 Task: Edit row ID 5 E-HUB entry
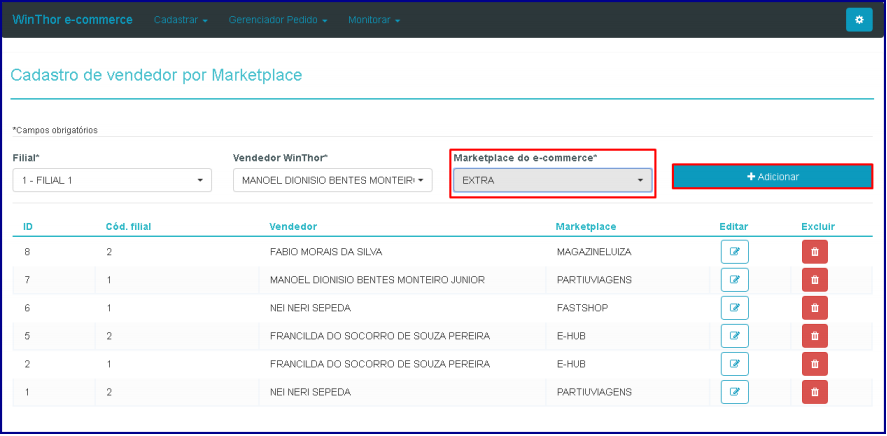[734, 336]
